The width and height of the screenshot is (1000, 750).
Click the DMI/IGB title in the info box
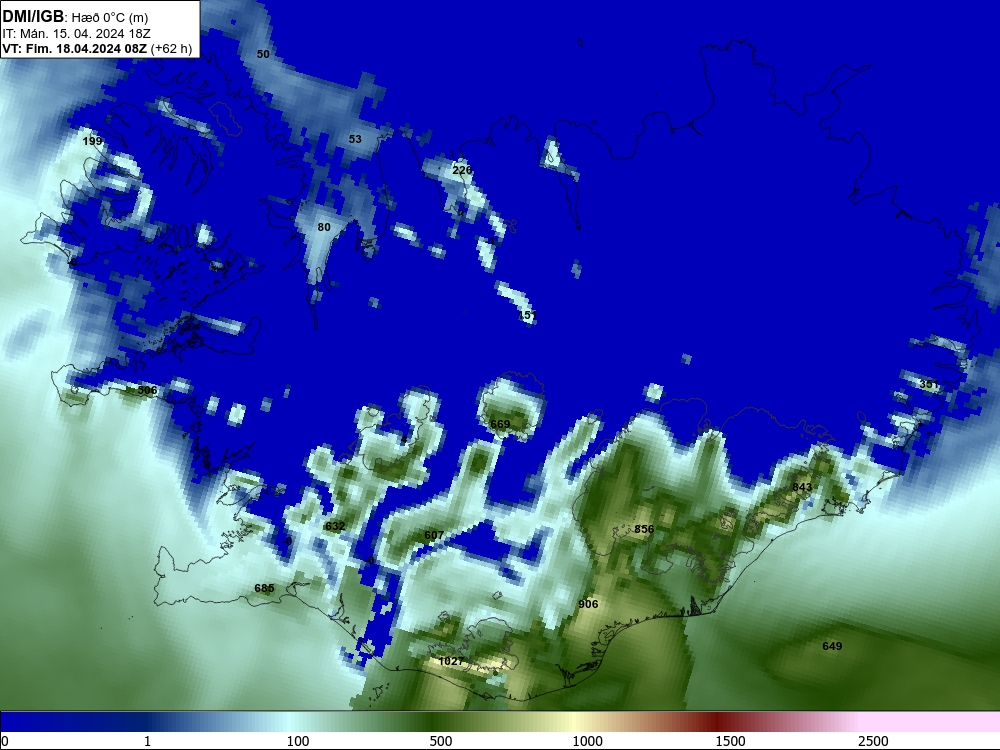33,17
